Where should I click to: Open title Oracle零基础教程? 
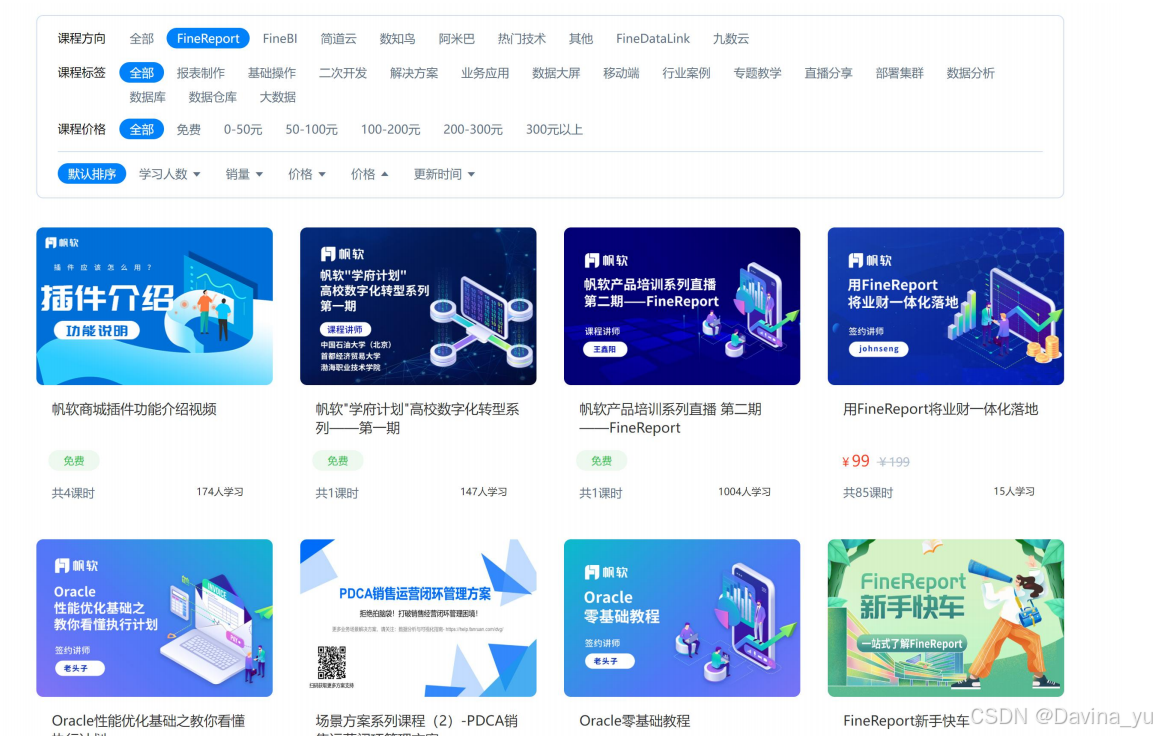635,720
